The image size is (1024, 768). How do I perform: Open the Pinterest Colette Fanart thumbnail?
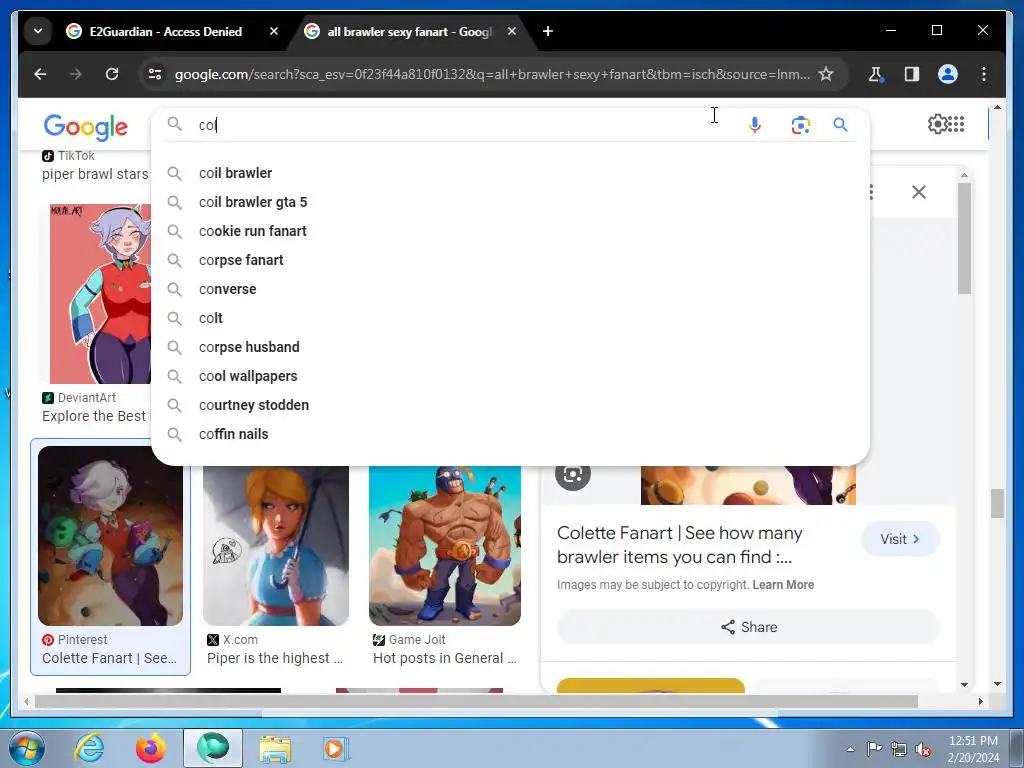click(x=110, y=536)
